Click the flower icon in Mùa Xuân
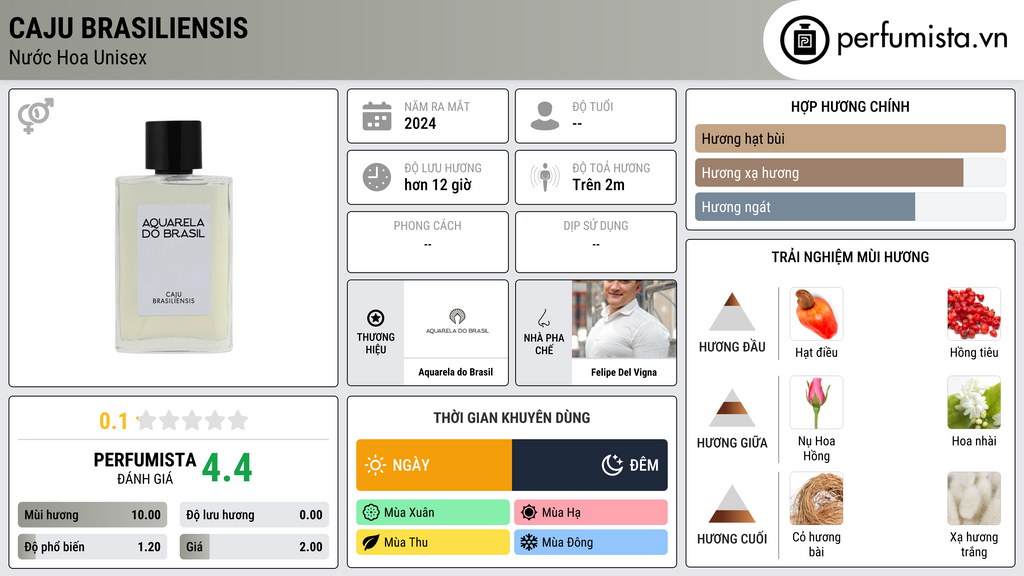This screenshot has width=1024, height=576. point(370,513)
